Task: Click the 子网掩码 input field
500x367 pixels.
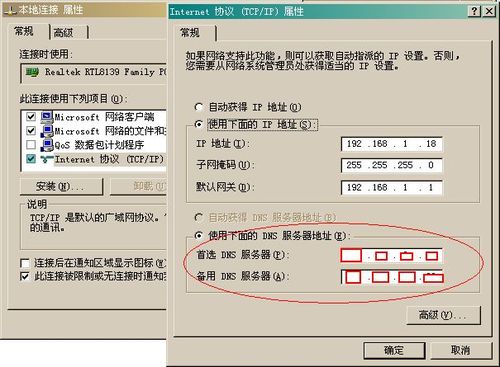Action: pos(392,165)
